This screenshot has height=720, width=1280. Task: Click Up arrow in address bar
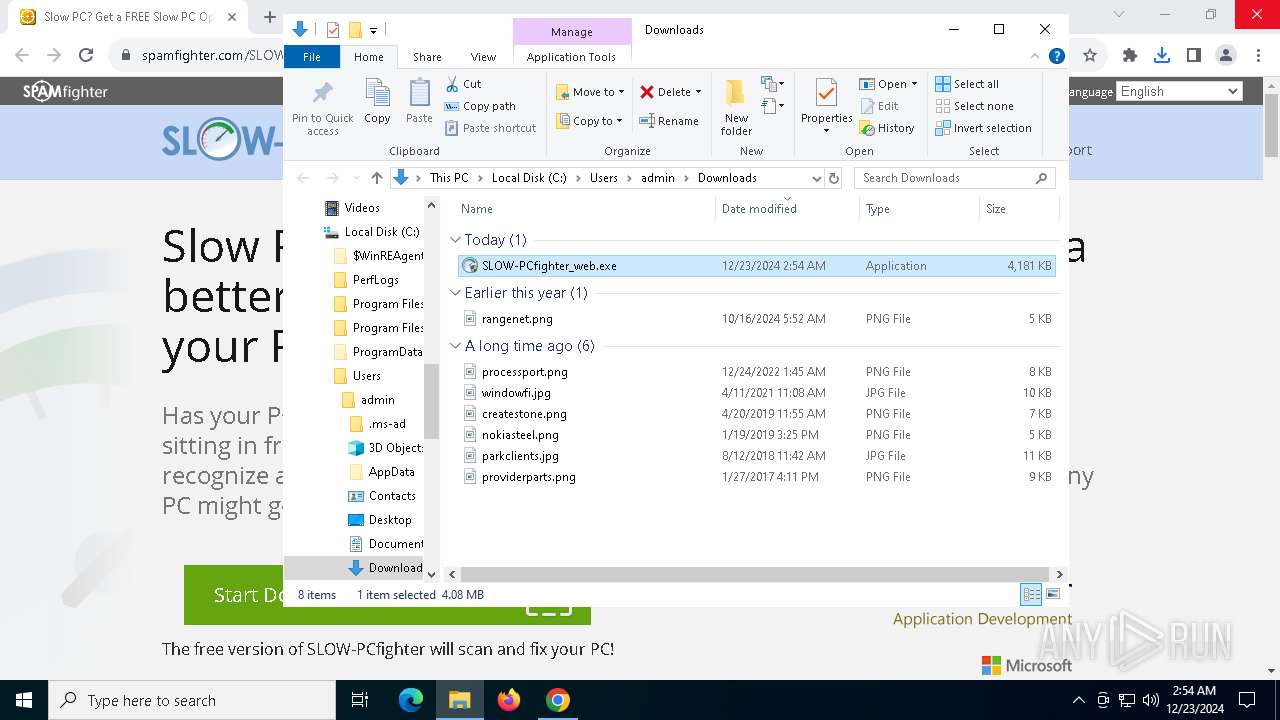pos(376,178)
